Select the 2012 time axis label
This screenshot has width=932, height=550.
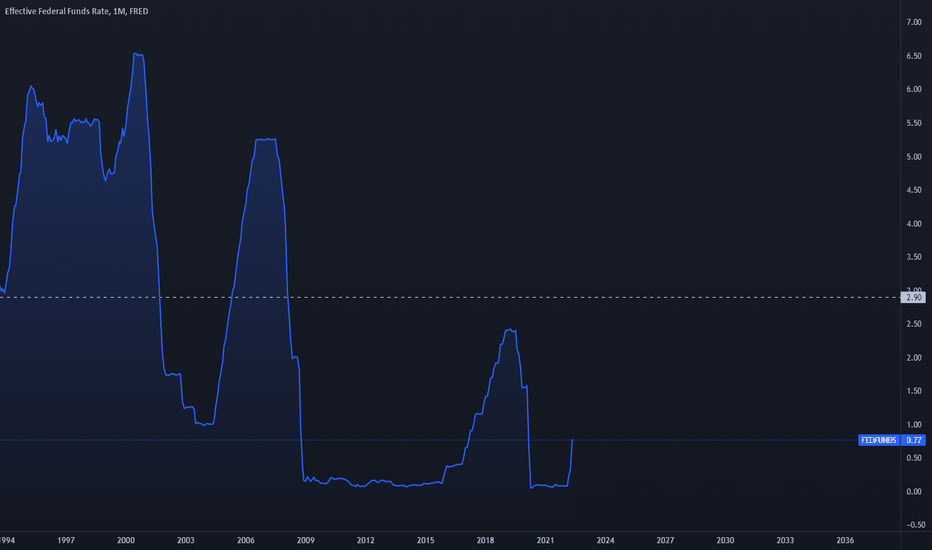(366, 540)
